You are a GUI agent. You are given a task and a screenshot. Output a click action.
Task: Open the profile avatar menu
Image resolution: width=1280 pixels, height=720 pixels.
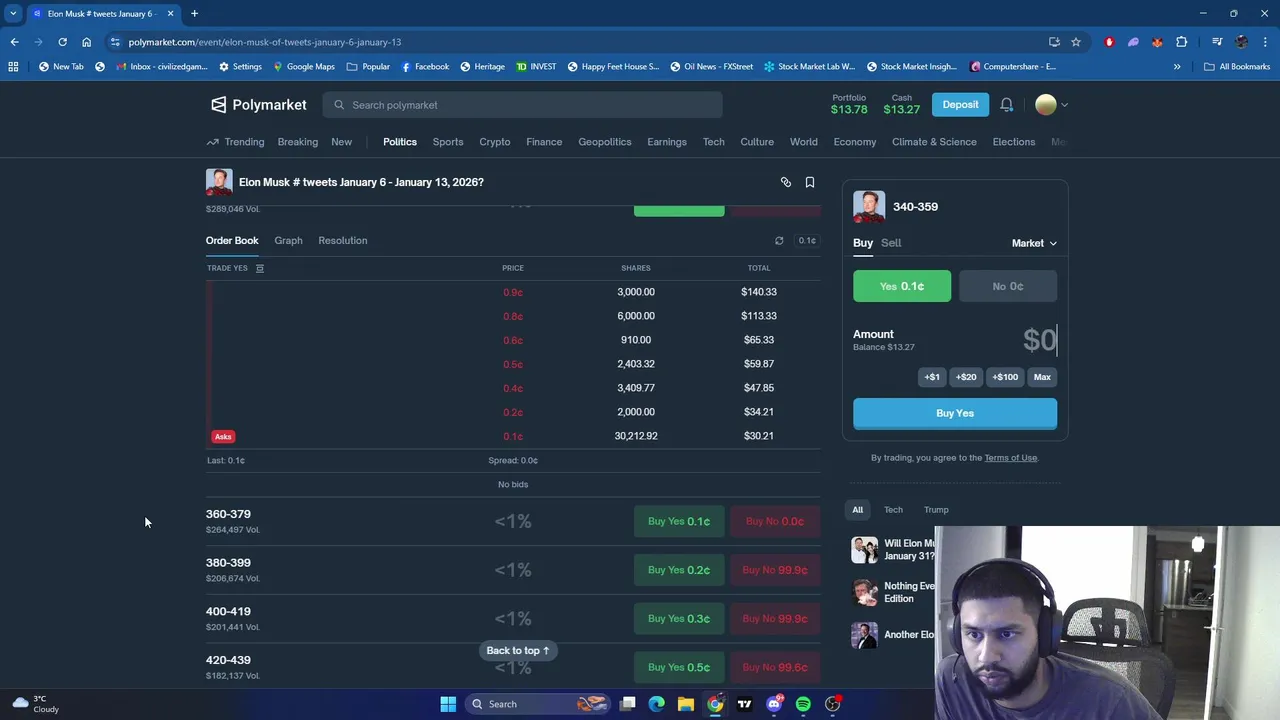click(1051, 105)
